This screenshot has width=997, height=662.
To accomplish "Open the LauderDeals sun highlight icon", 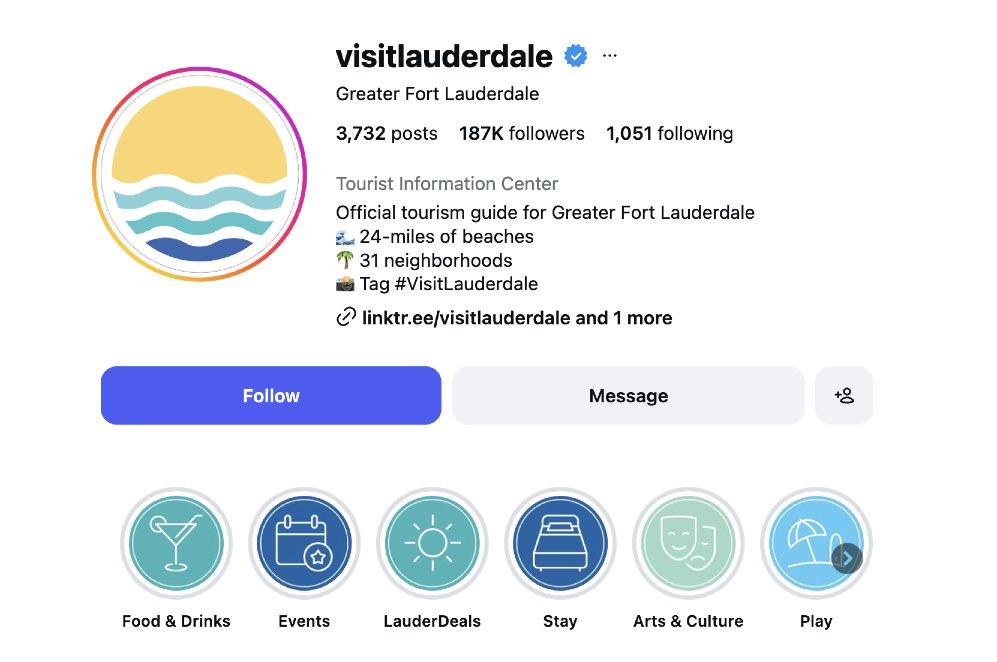I will (432, 543).
